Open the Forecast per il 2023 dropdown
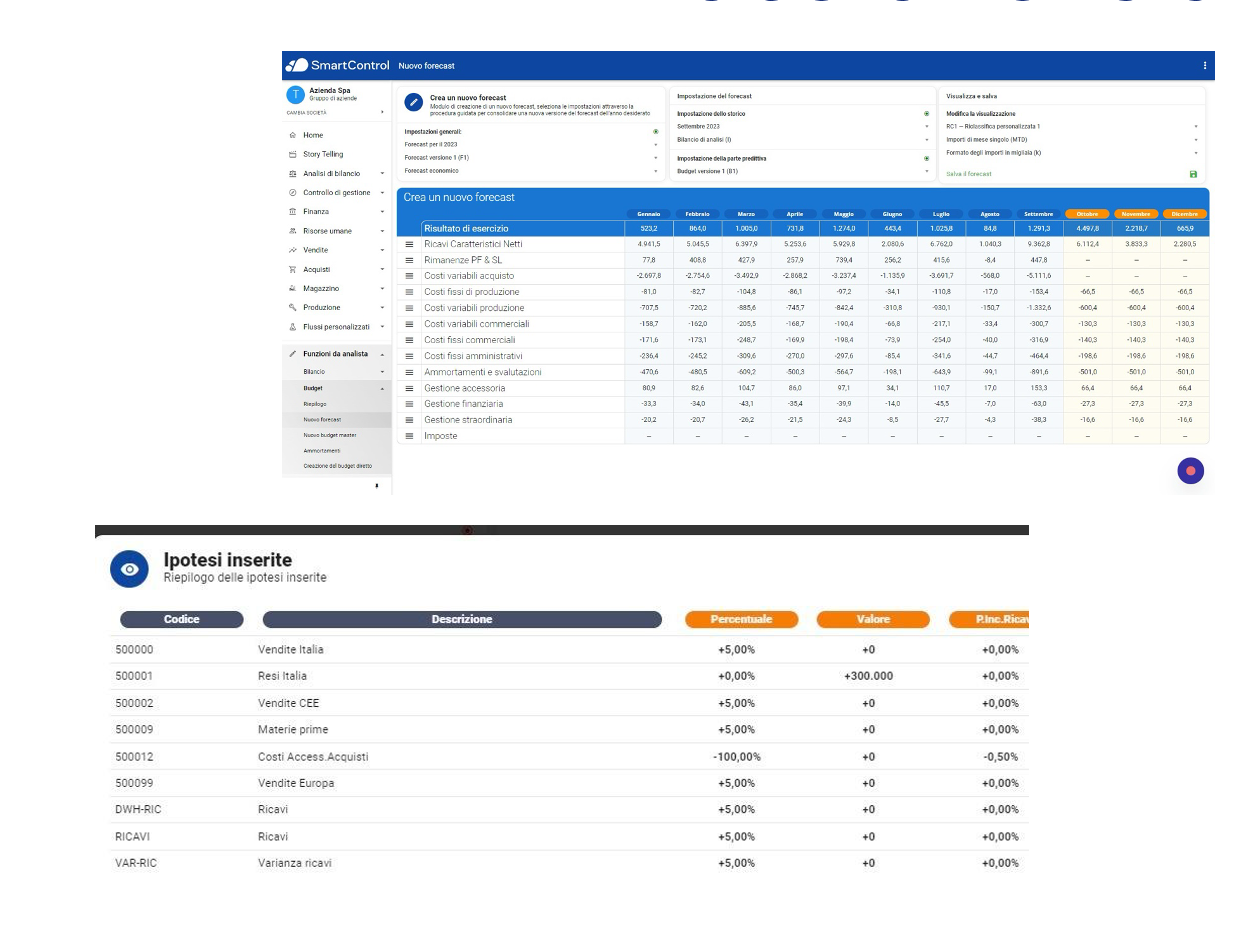 click(x=531, y=144)
